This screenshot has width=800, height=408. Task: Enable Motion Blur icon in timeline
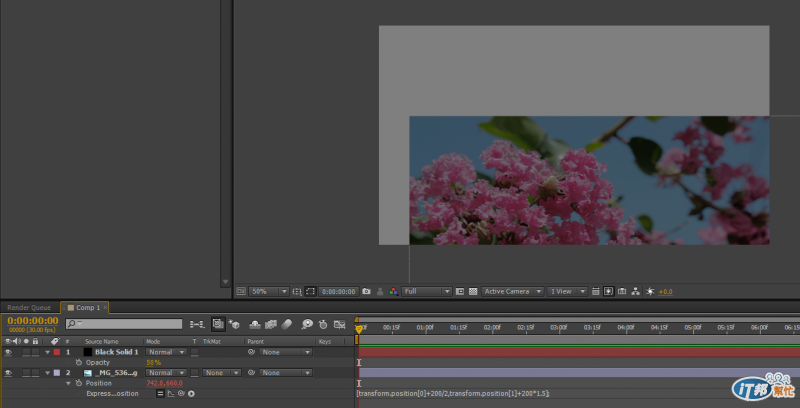click(287, 324)
